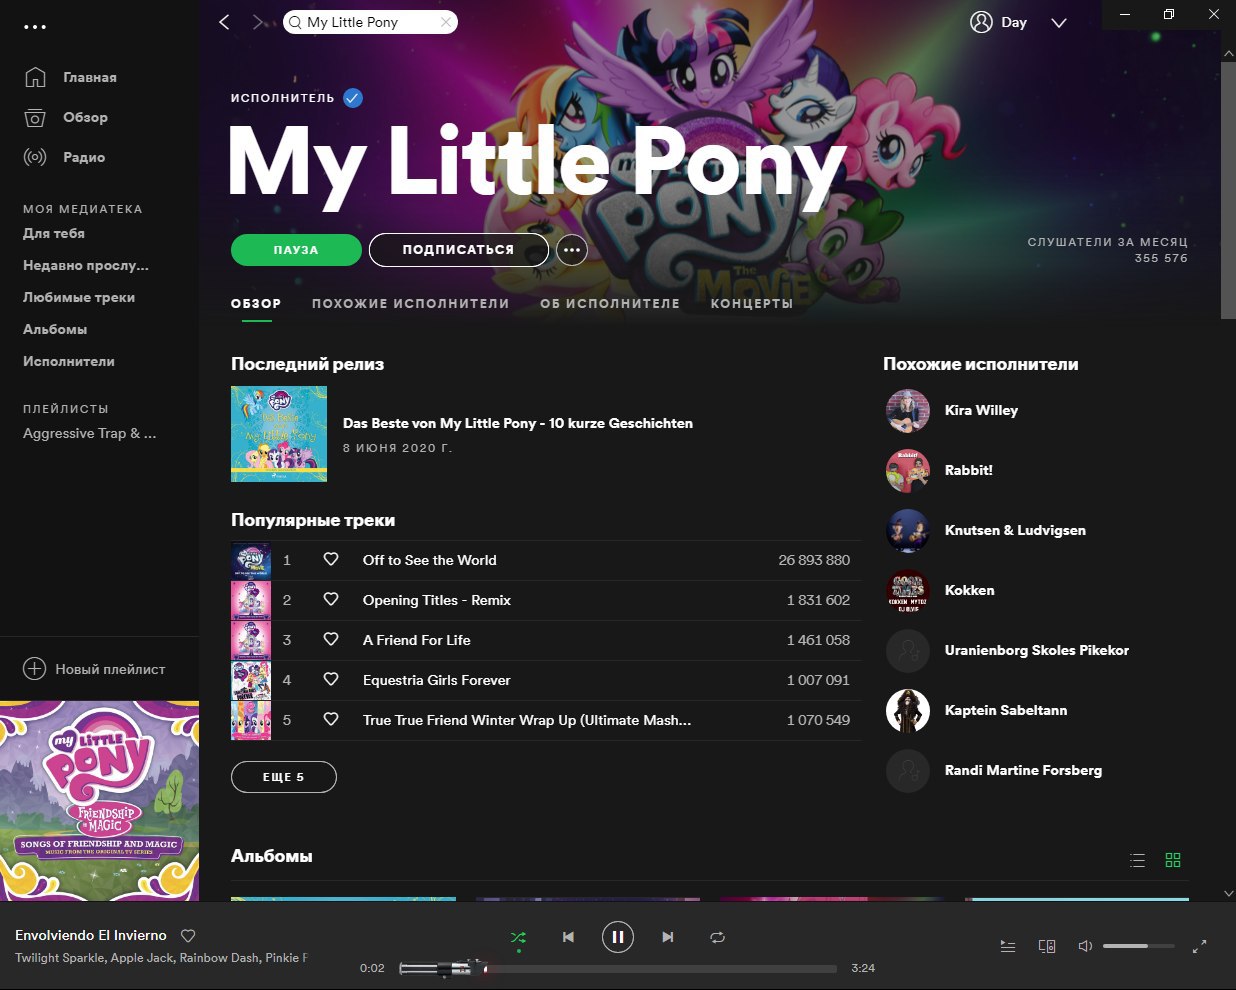Show more tracks with ЕЩЕ 5

284,777
